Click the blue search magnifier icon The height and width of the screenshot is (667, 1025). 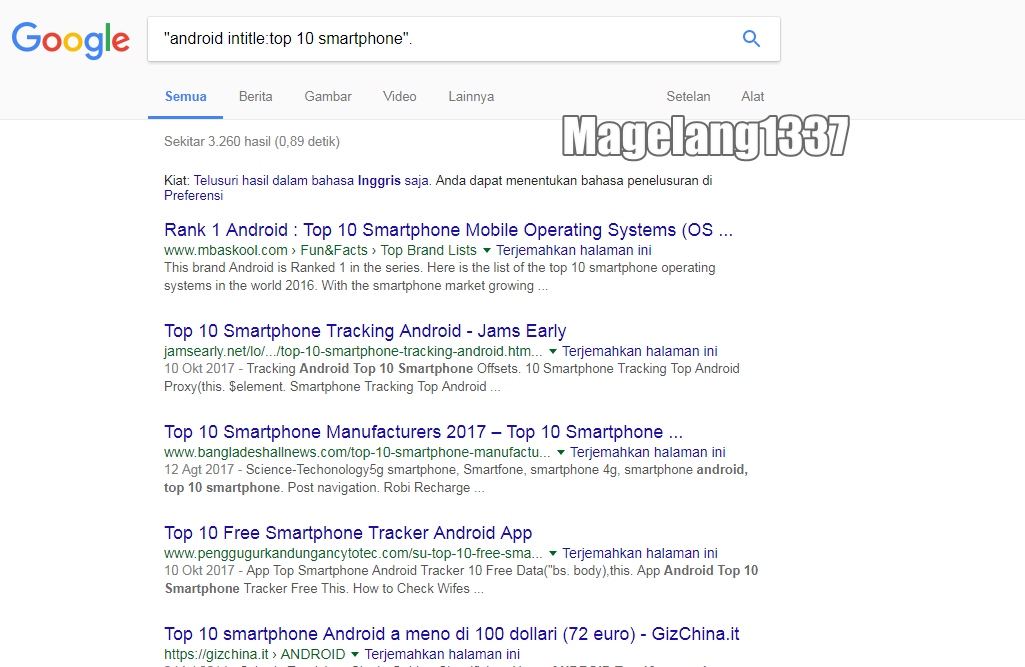click(x=751, y=39)
